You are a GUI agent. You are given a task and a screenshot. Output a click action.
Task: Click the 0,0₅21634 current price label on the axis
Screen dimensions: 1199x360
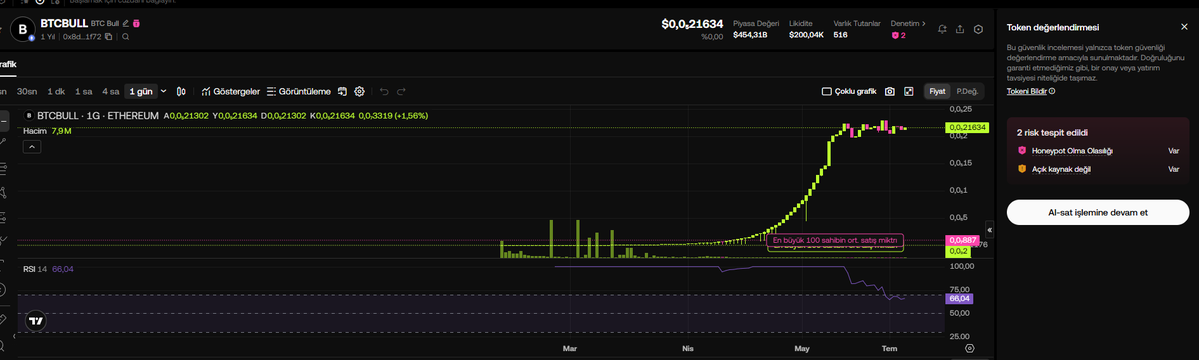(967, 128)
